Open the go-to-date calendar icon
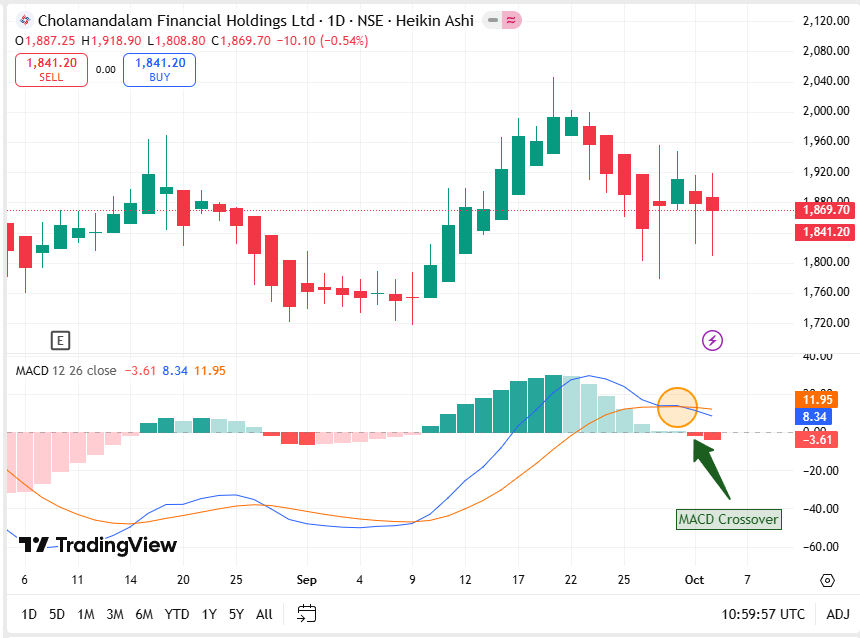Image resolution: width=860 pixels, height=638 pixels. coord(307,613)
